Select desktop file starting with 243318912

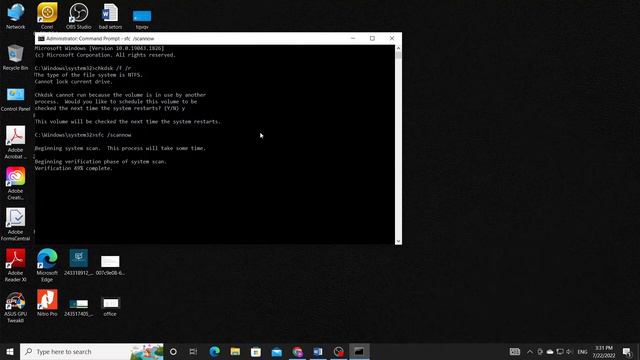78,262
